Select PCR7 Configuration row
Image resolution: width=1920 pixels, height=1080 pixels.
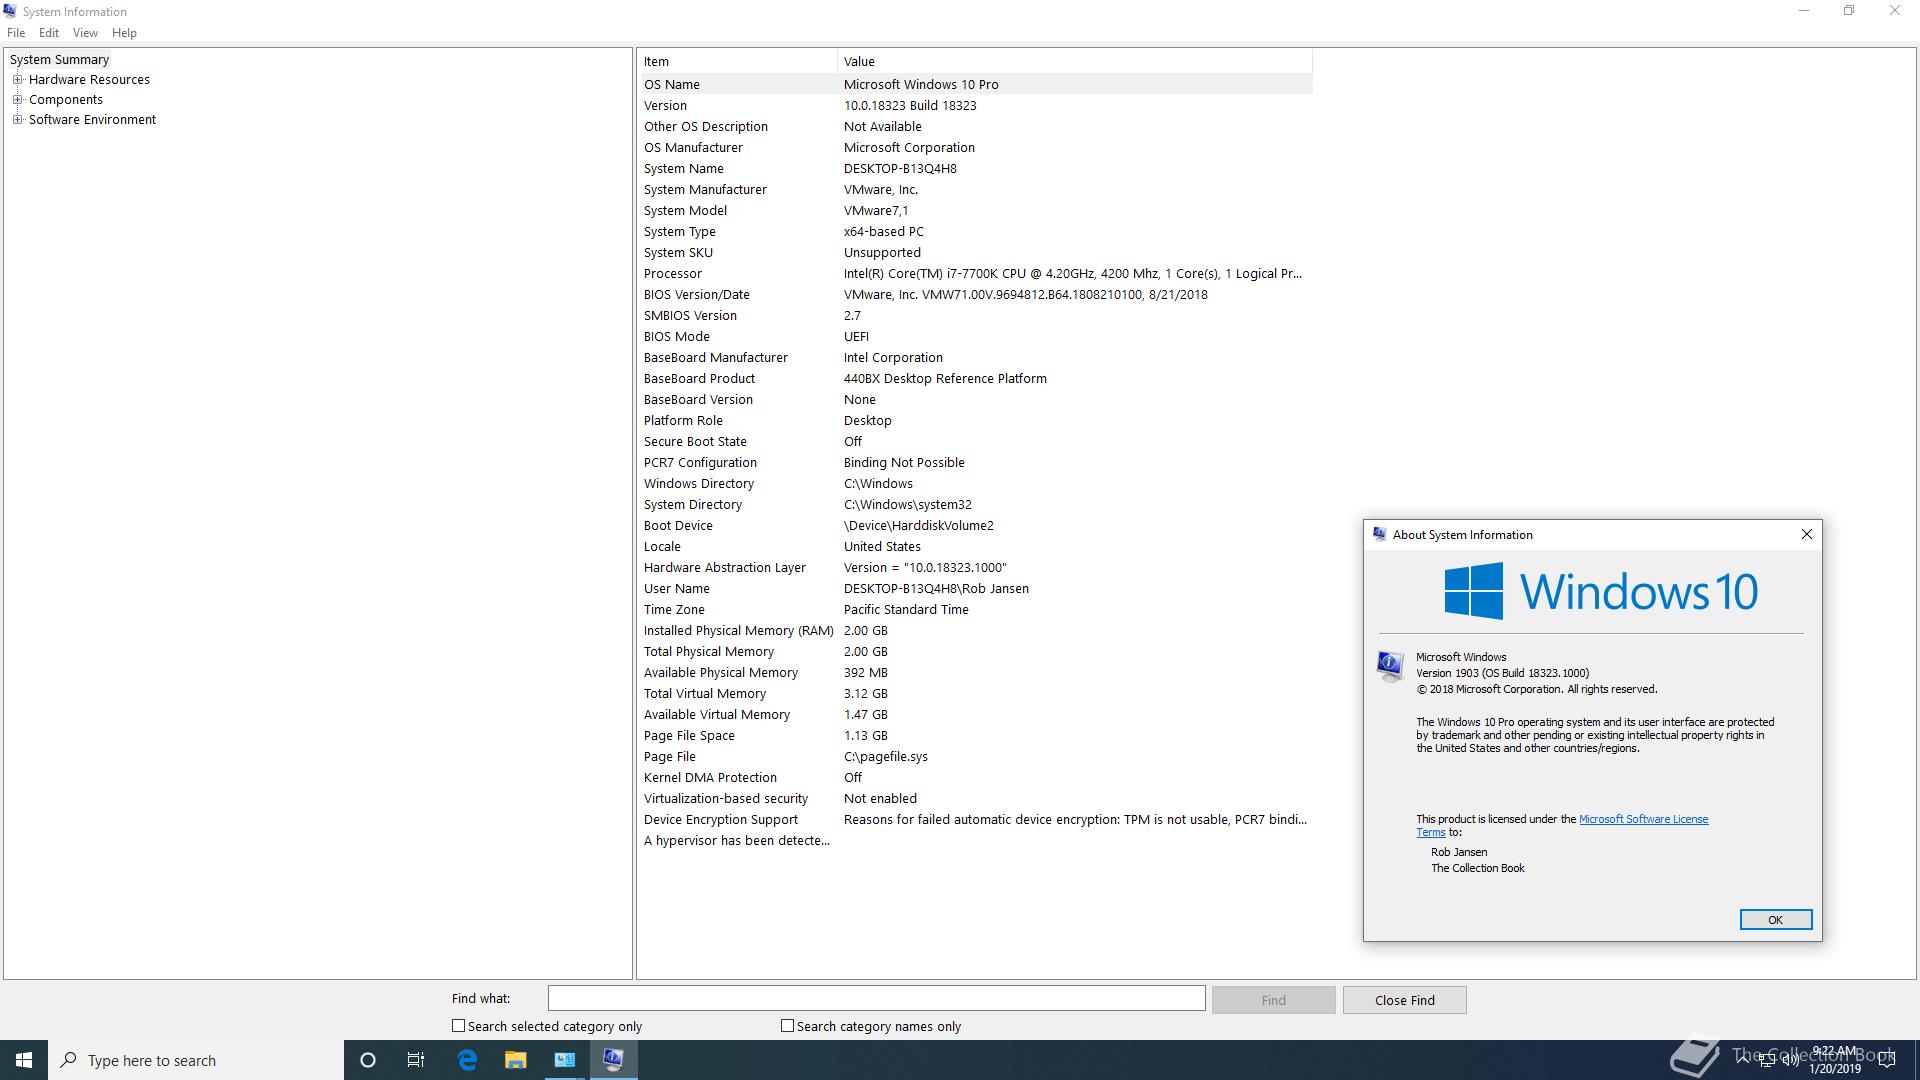click(976, 462)
